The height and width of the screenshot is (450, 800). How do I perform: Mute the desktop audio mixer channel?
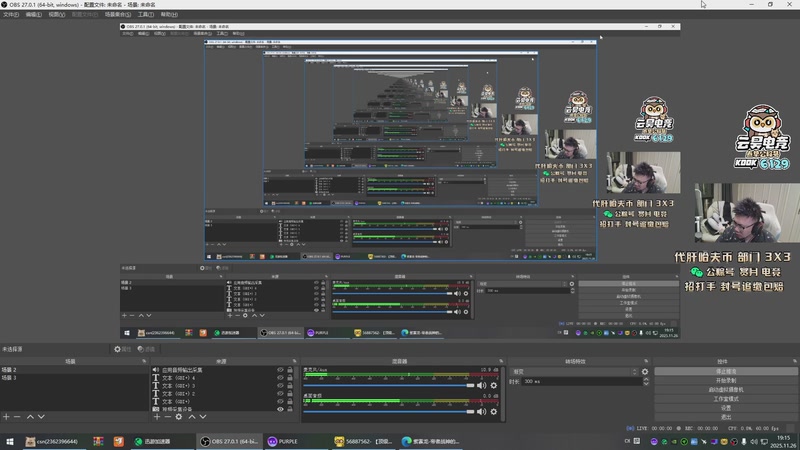point(481,411)
